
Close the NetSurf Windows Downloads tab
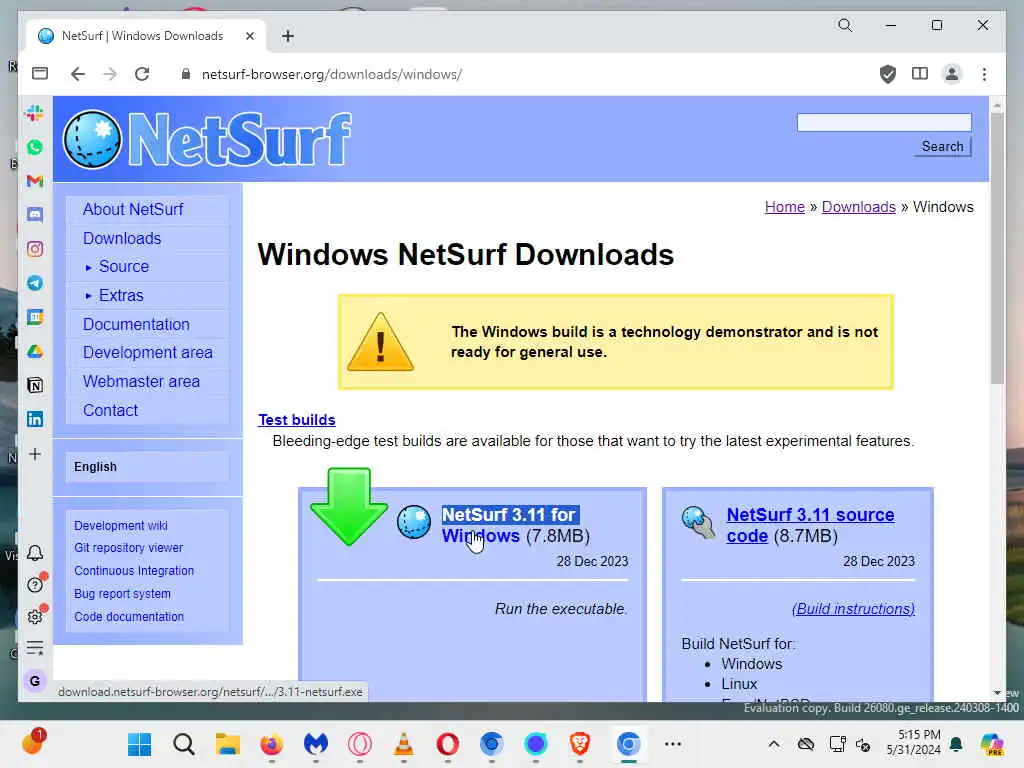tap(249, 36)
